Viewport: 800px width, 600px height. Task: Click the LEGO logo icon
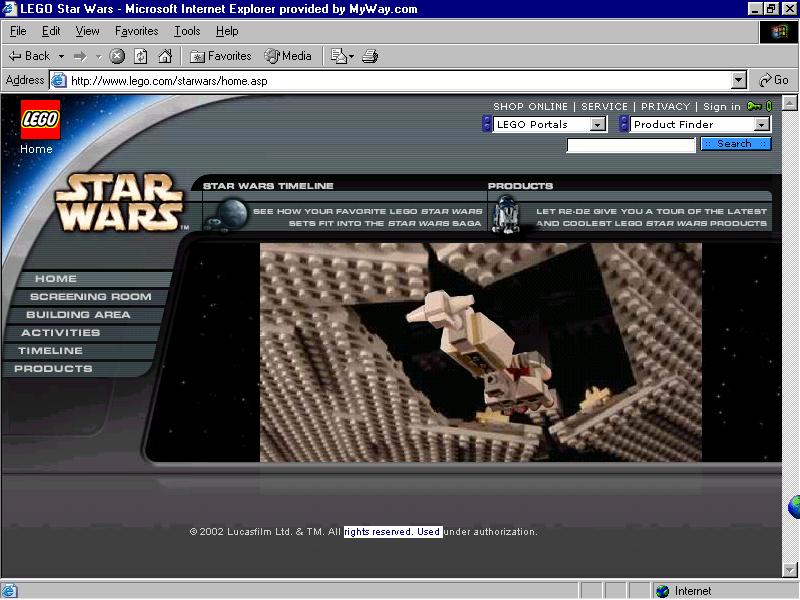(40, 120)
